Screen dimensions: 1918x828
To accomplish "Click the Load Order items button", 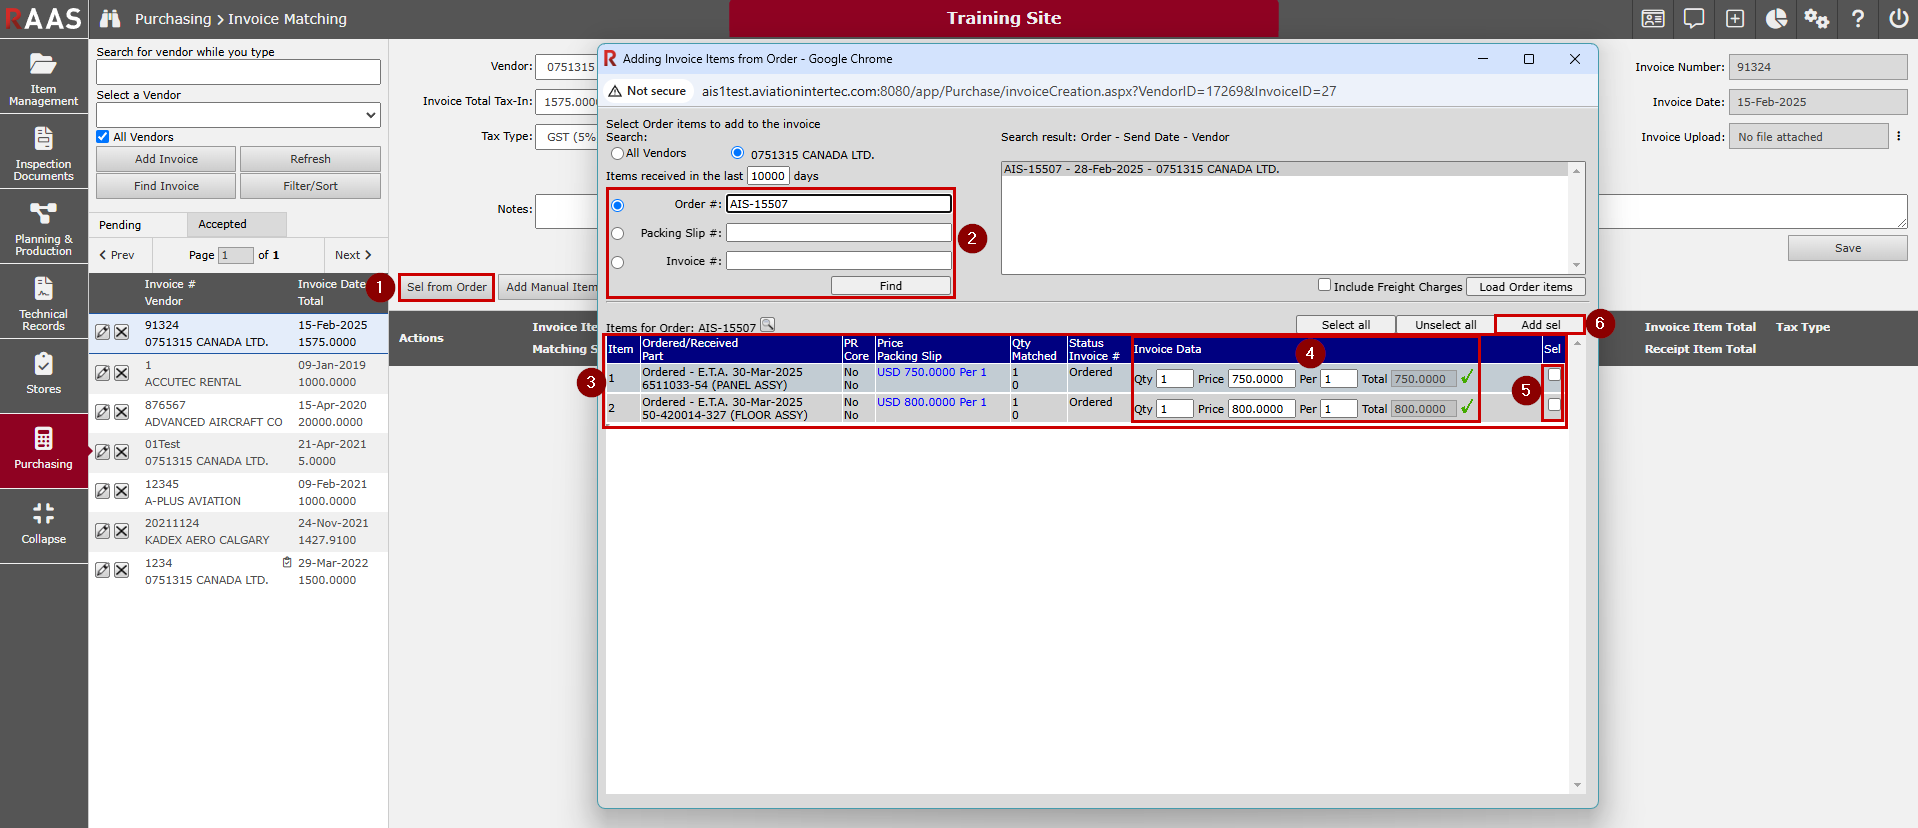I will pyautogui.click(x=1525, y=287).
